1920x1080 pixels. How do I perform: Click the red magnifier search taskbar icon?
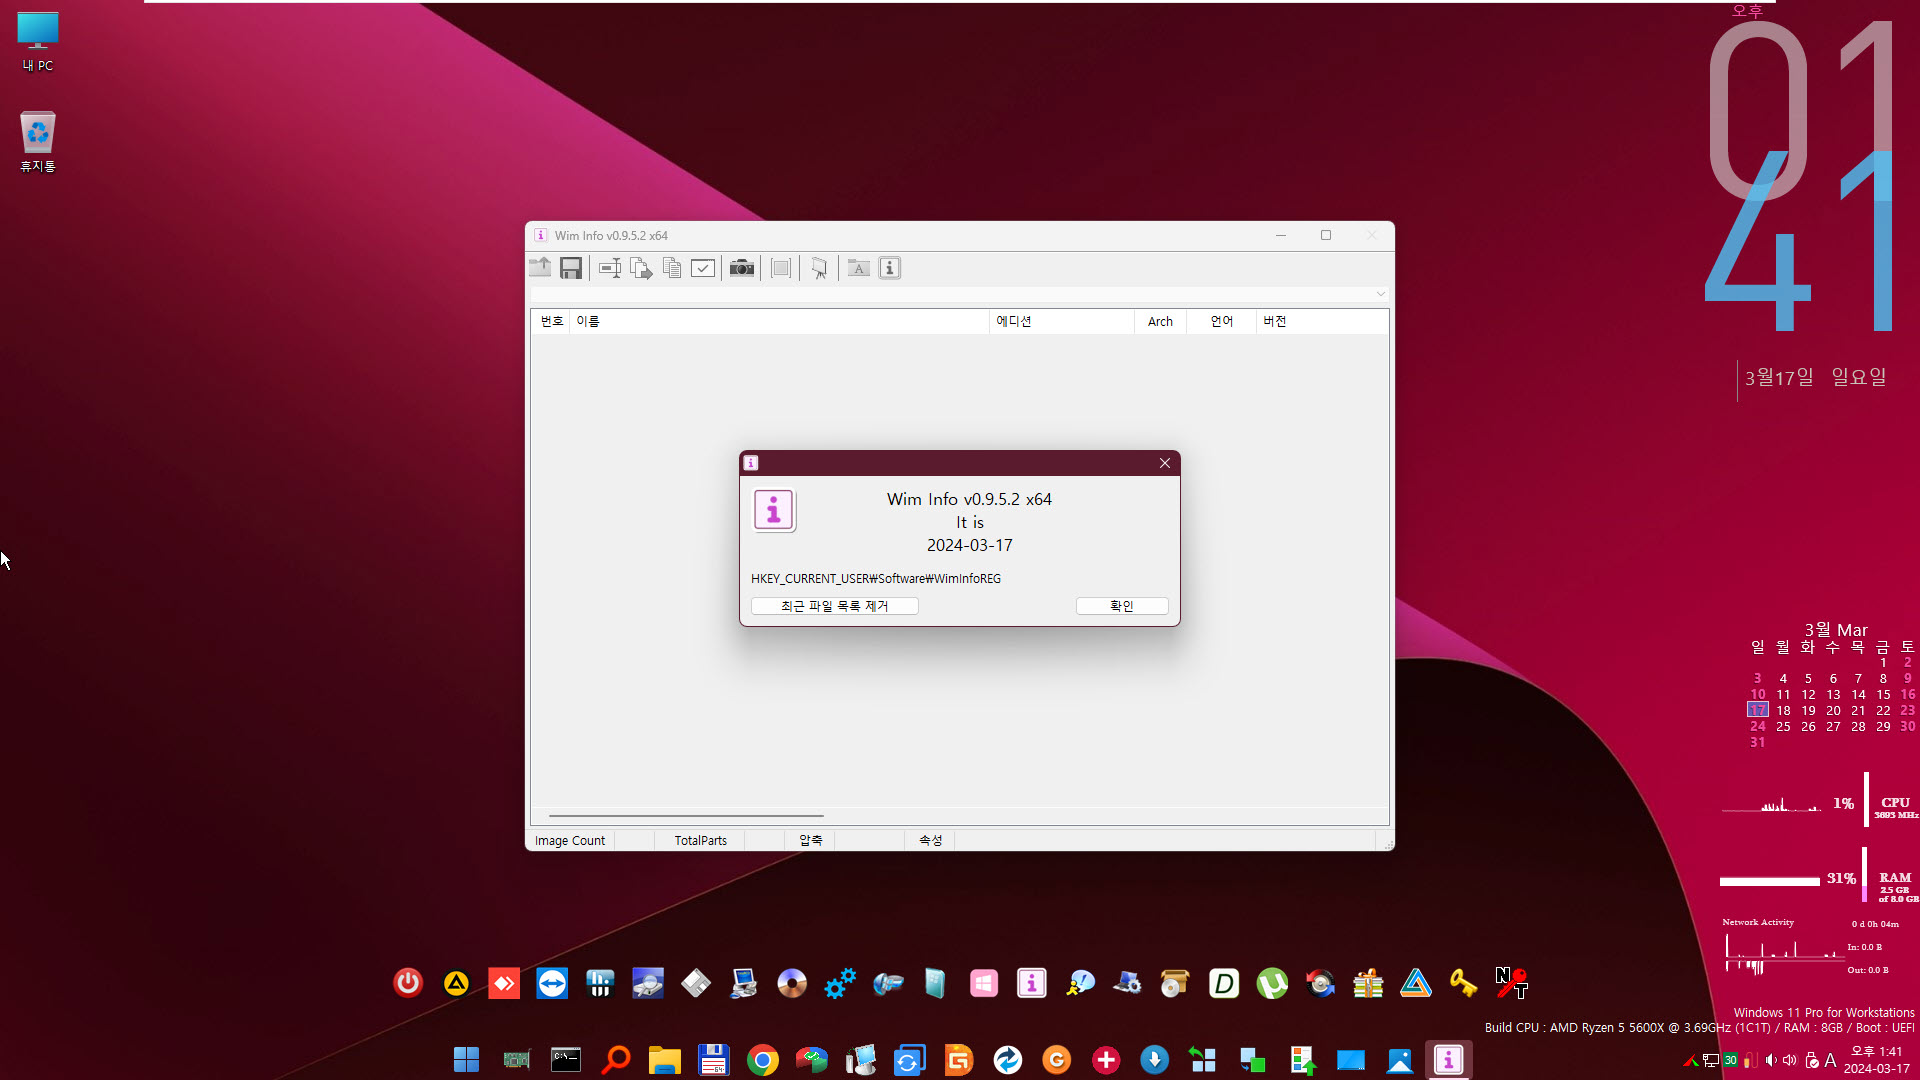pos(615,1060)
